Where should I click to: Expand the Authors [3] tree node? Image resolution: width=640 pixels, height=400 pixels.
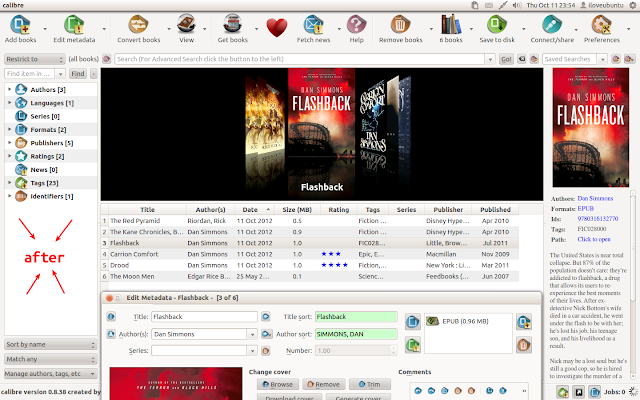(9, 89)
